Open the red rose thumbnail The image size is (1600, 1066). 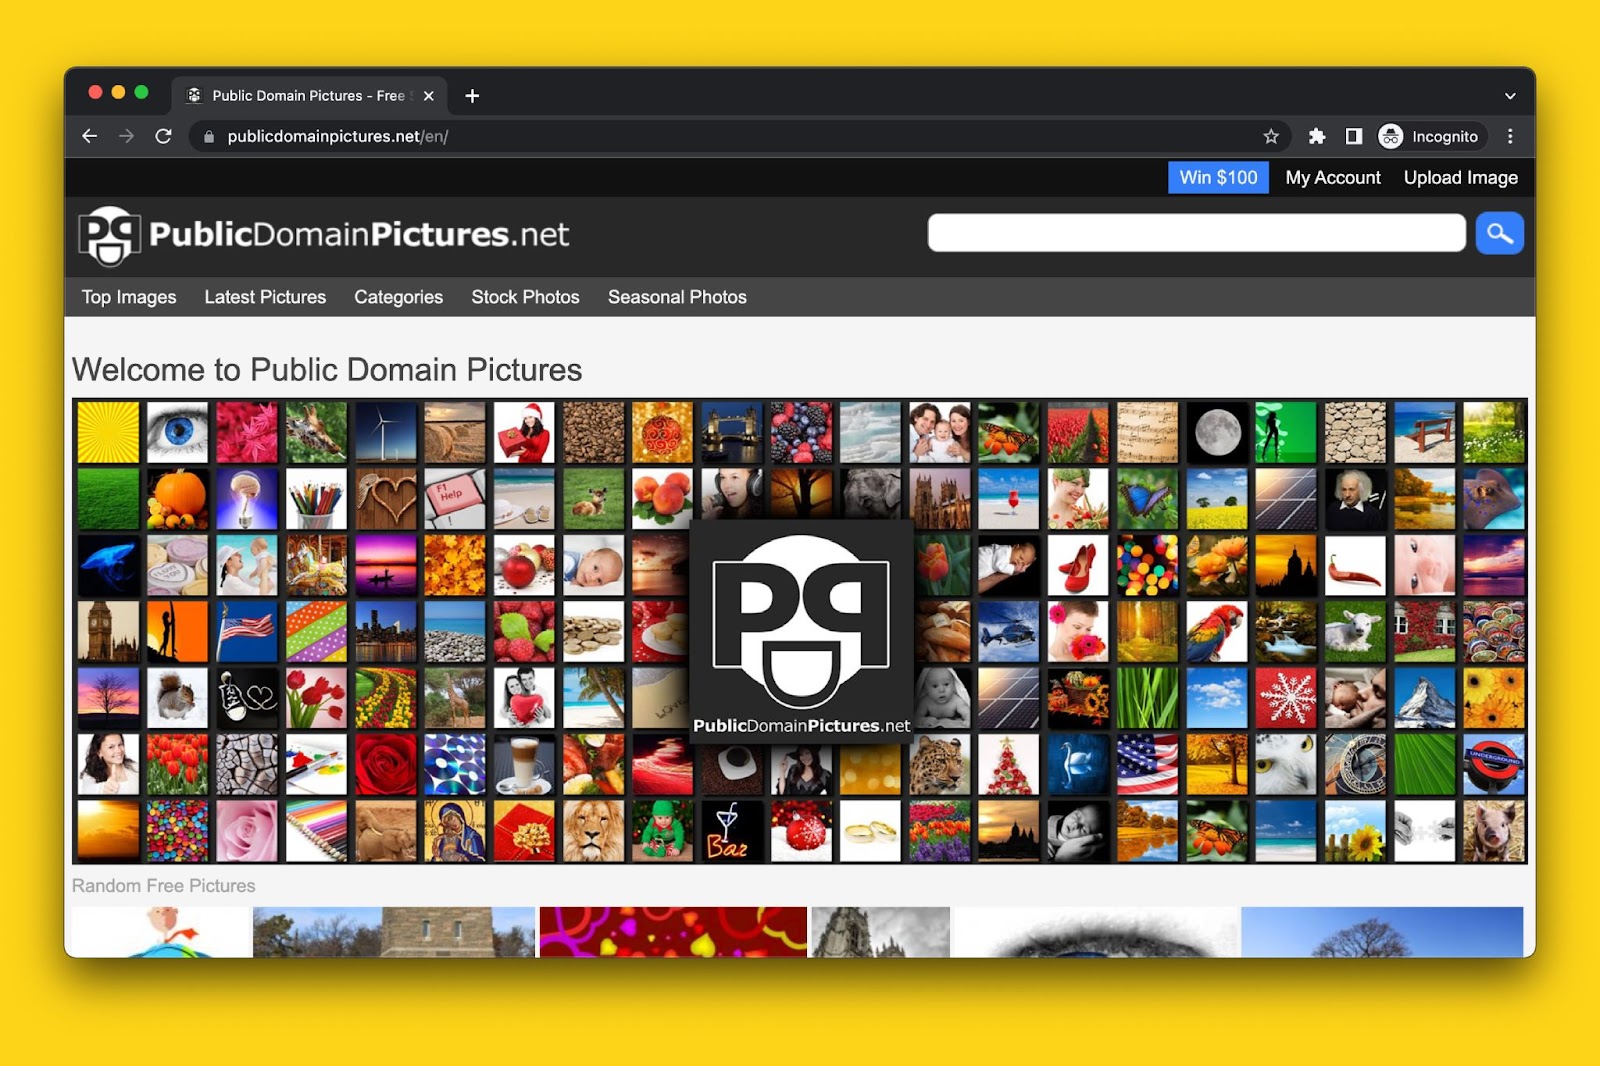[x=386, y=764]
